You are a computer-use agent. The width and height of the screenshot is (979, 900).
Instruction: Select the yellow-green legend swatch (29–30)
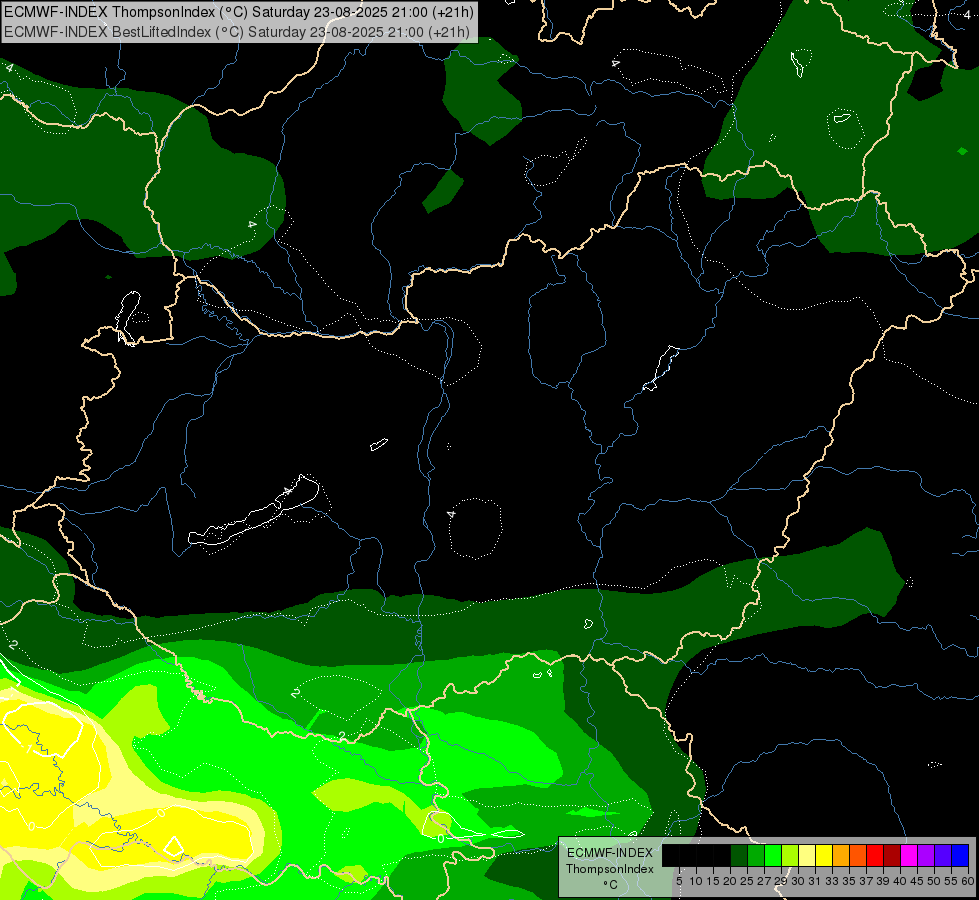pyautogui.click(x=790, y=855)
